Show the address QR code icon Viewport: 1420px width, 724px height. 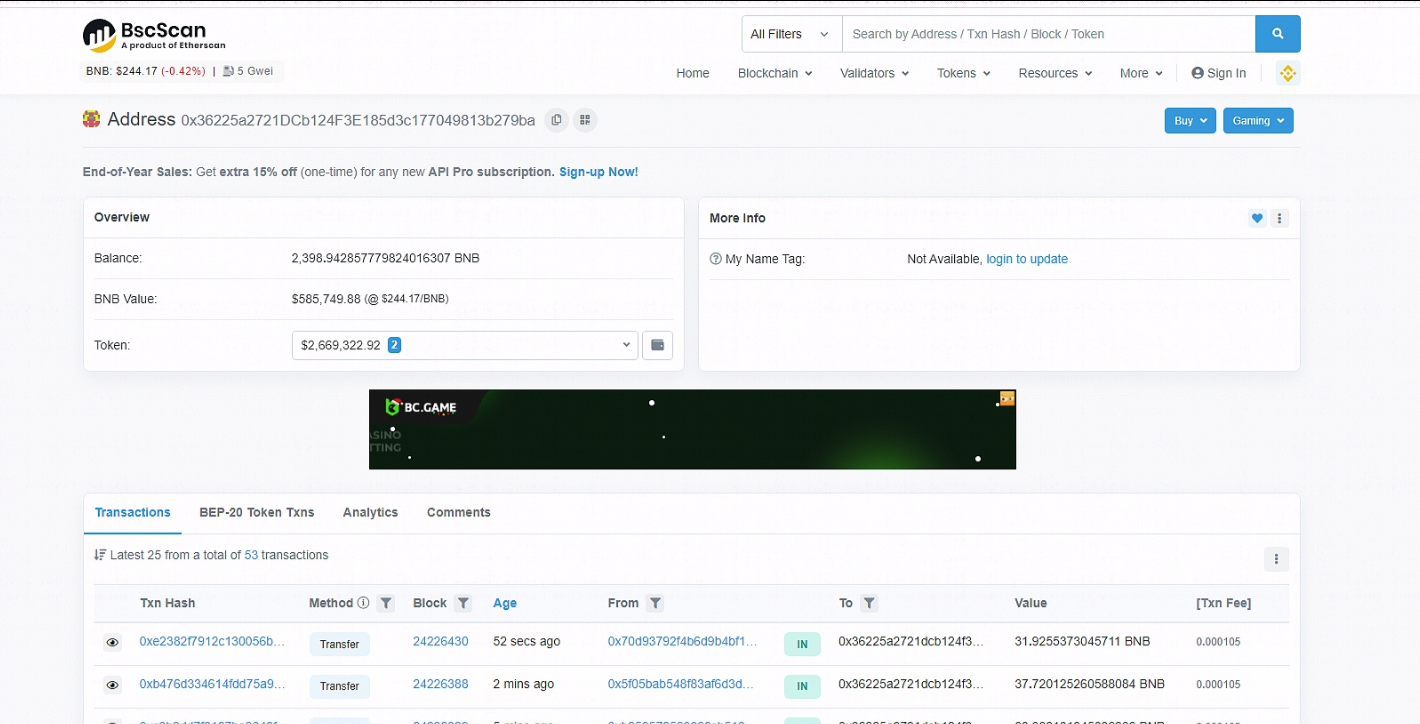tap(585, 120)
